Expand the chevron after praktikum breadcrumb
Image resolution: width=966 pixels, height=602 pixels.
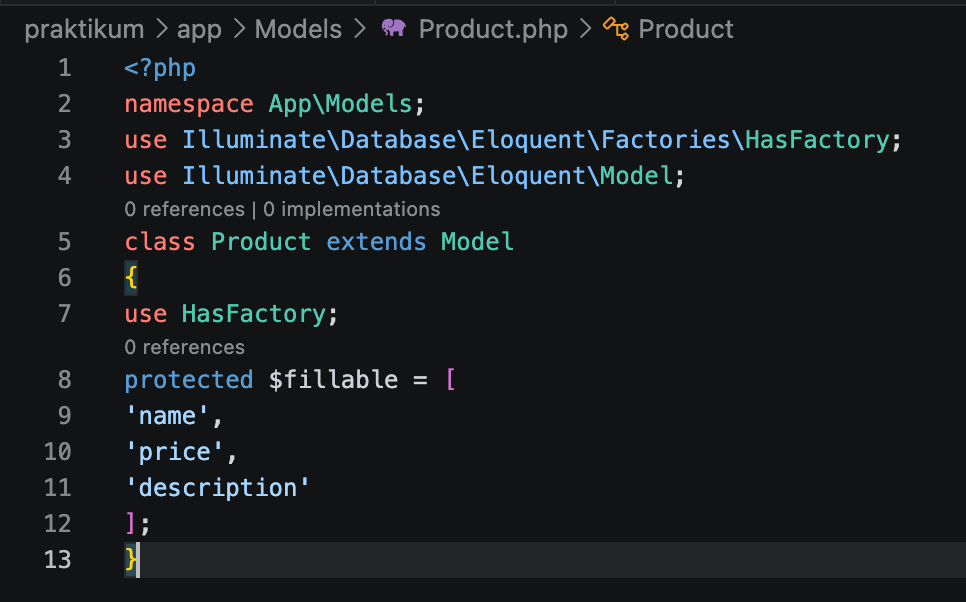point(161,29)
